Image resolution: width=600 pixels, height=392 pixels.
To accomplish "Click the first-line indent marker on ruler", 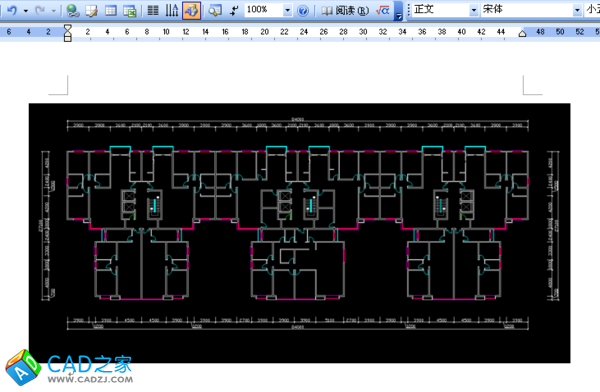I will [x=68, y=28].
